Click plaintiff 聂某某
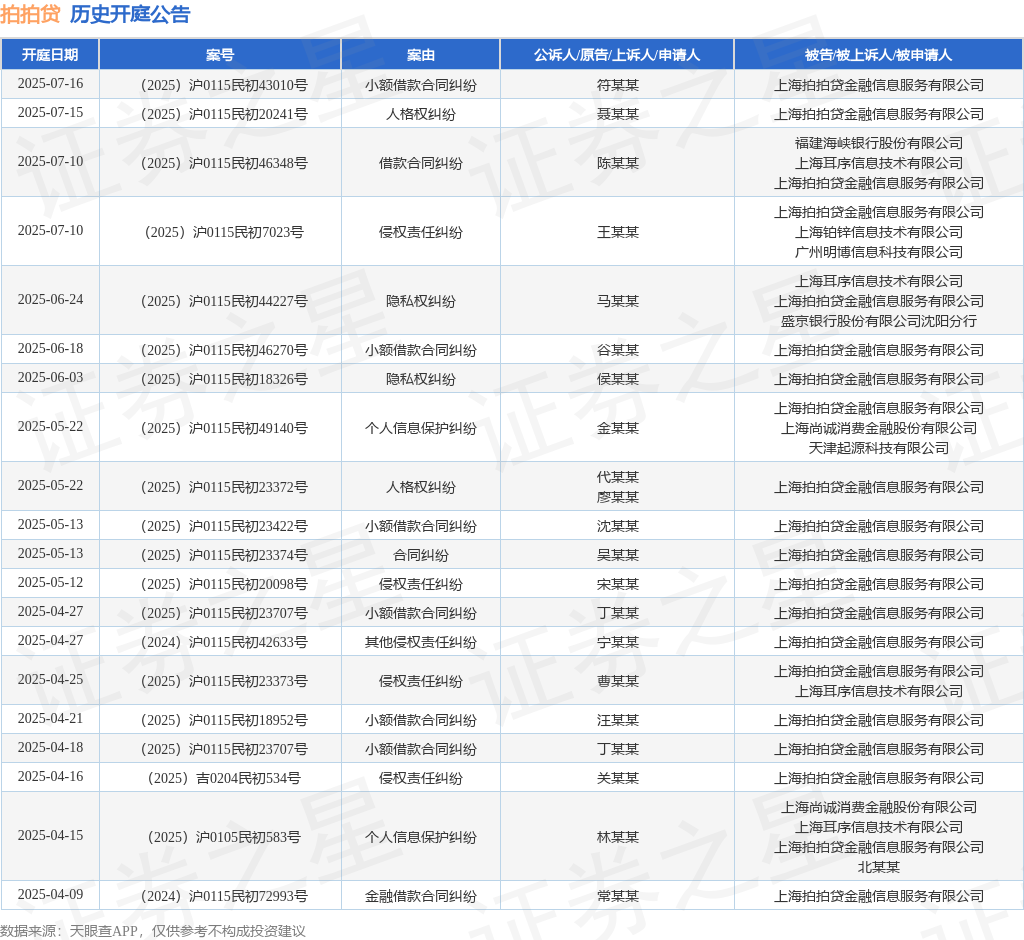The image size is (1024, 940). coord(618,114)
